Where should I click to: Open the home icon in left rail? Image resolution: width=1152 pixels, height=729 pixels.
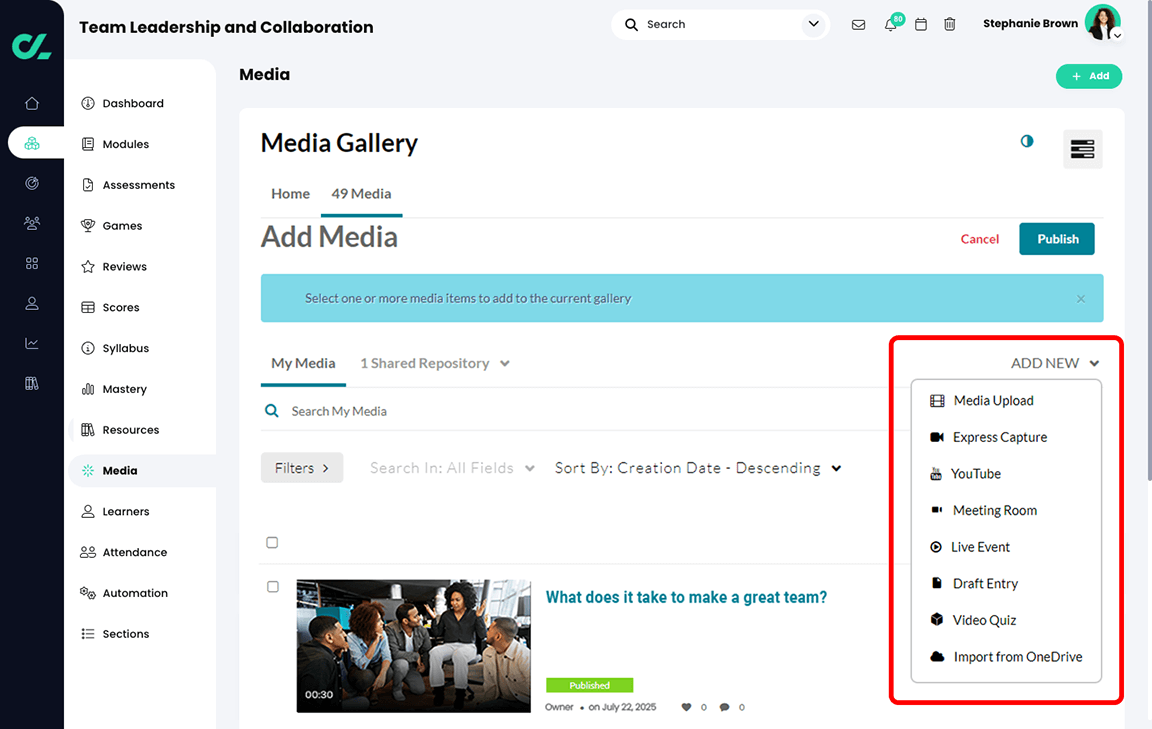32,104
